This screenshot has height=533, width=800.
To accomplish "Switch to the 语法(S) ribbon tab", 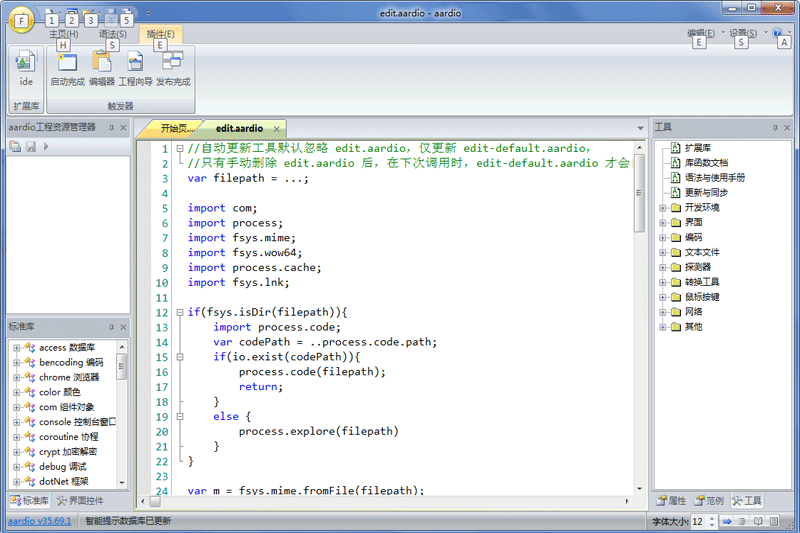I will (x=113, y=34).
